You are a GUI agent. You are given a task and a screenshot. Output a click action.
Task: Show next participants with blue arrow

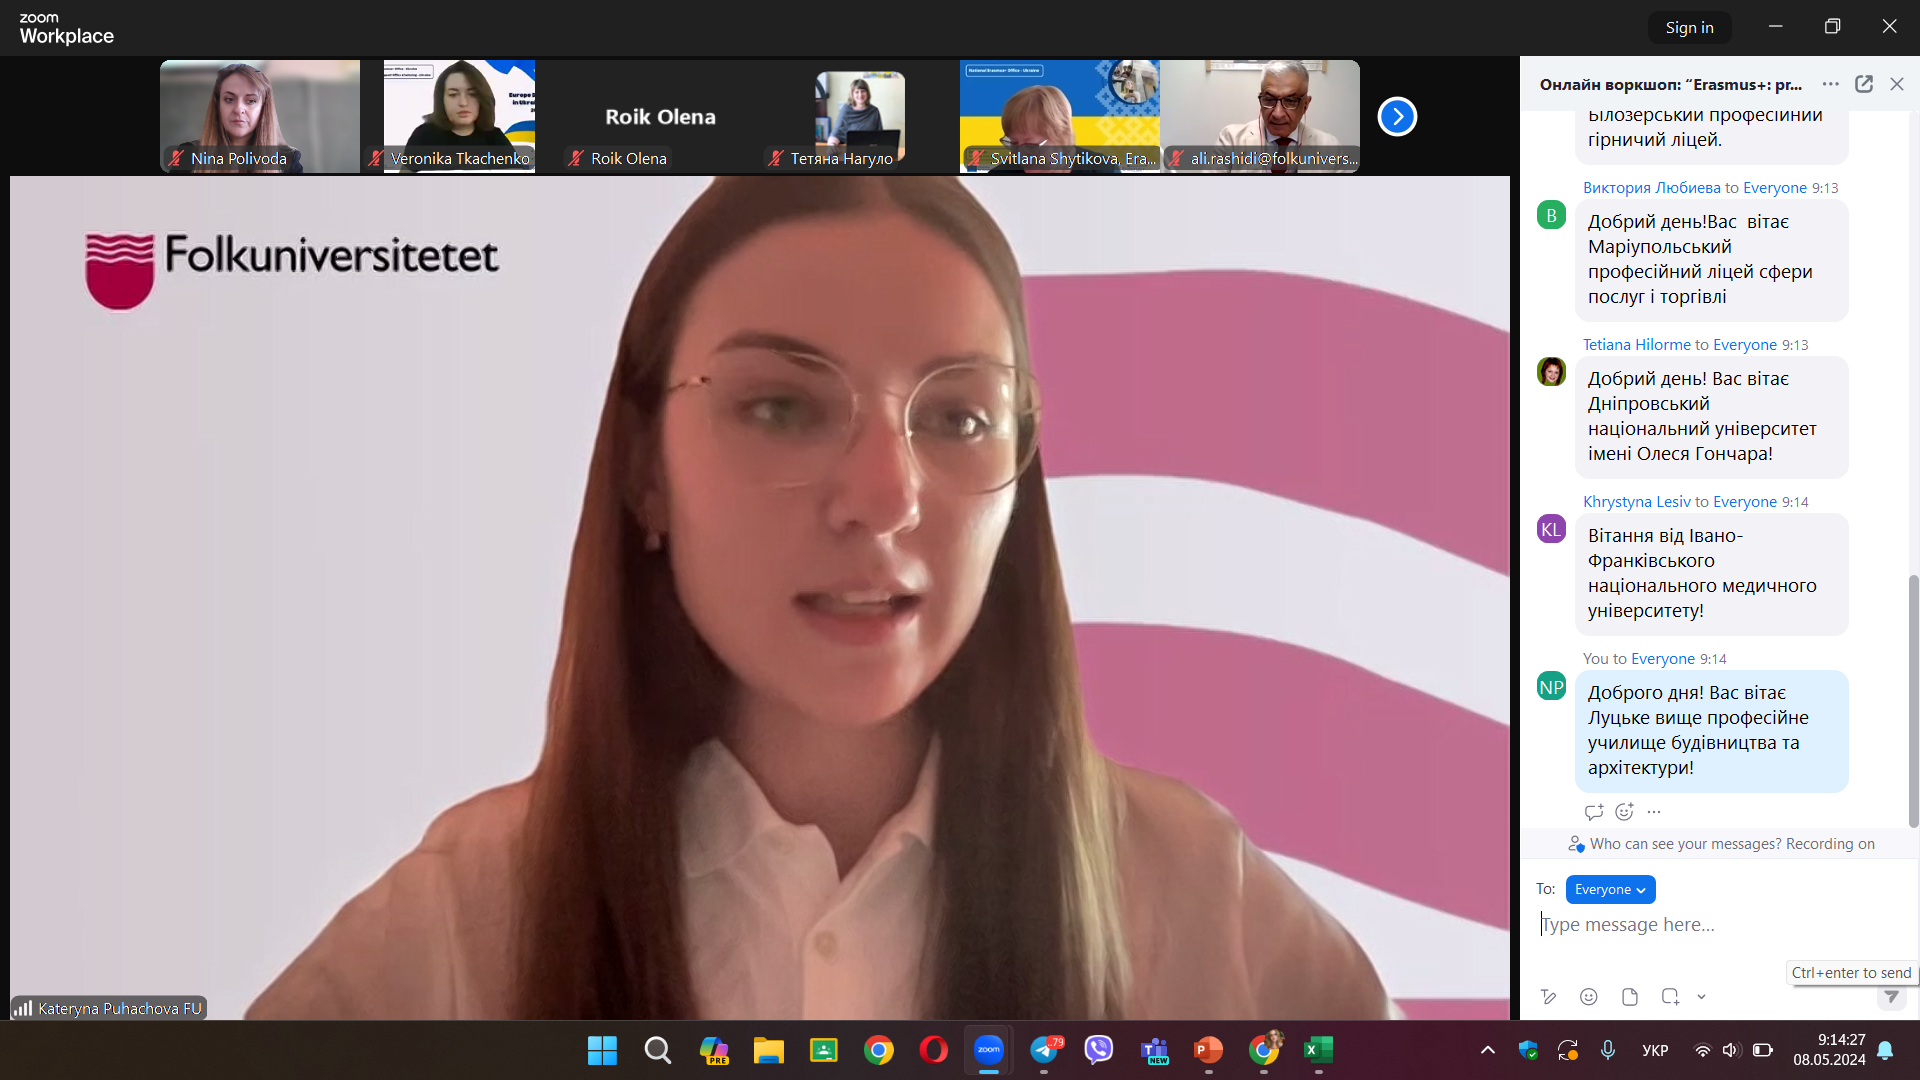(1397, 117)
